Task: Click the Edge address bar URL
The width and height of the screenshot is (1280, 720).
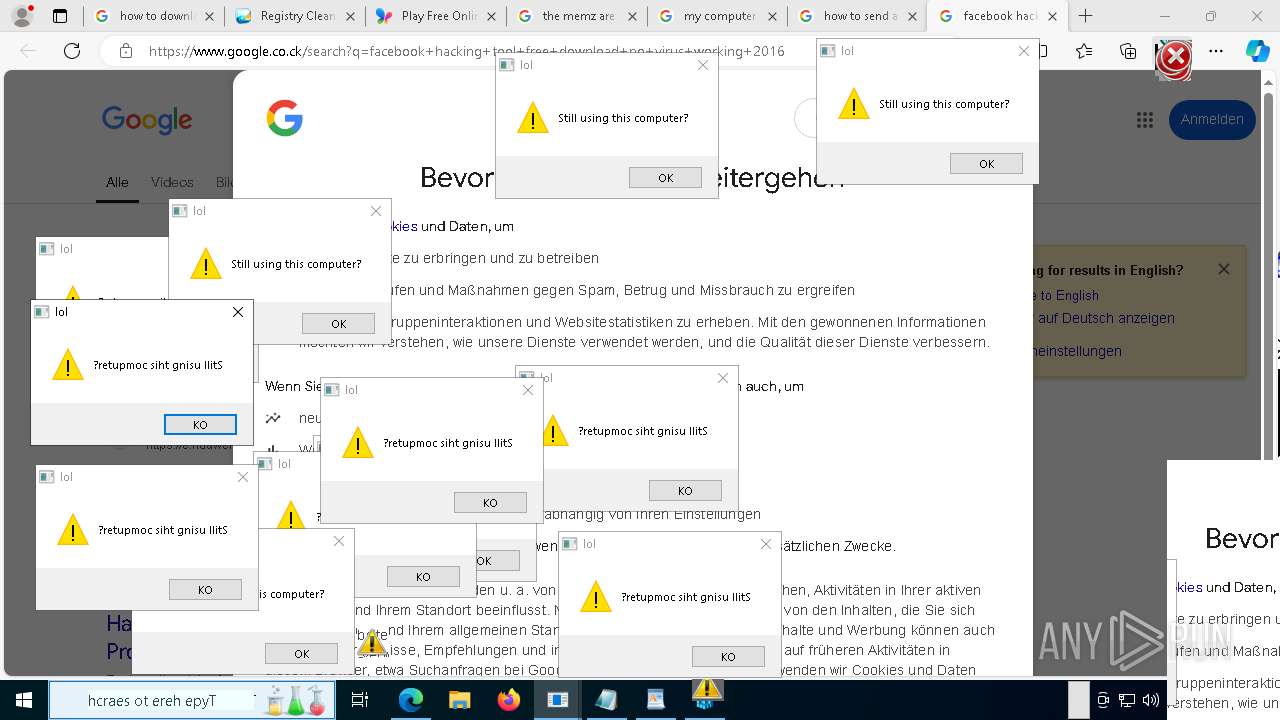Action: (467, 51)
